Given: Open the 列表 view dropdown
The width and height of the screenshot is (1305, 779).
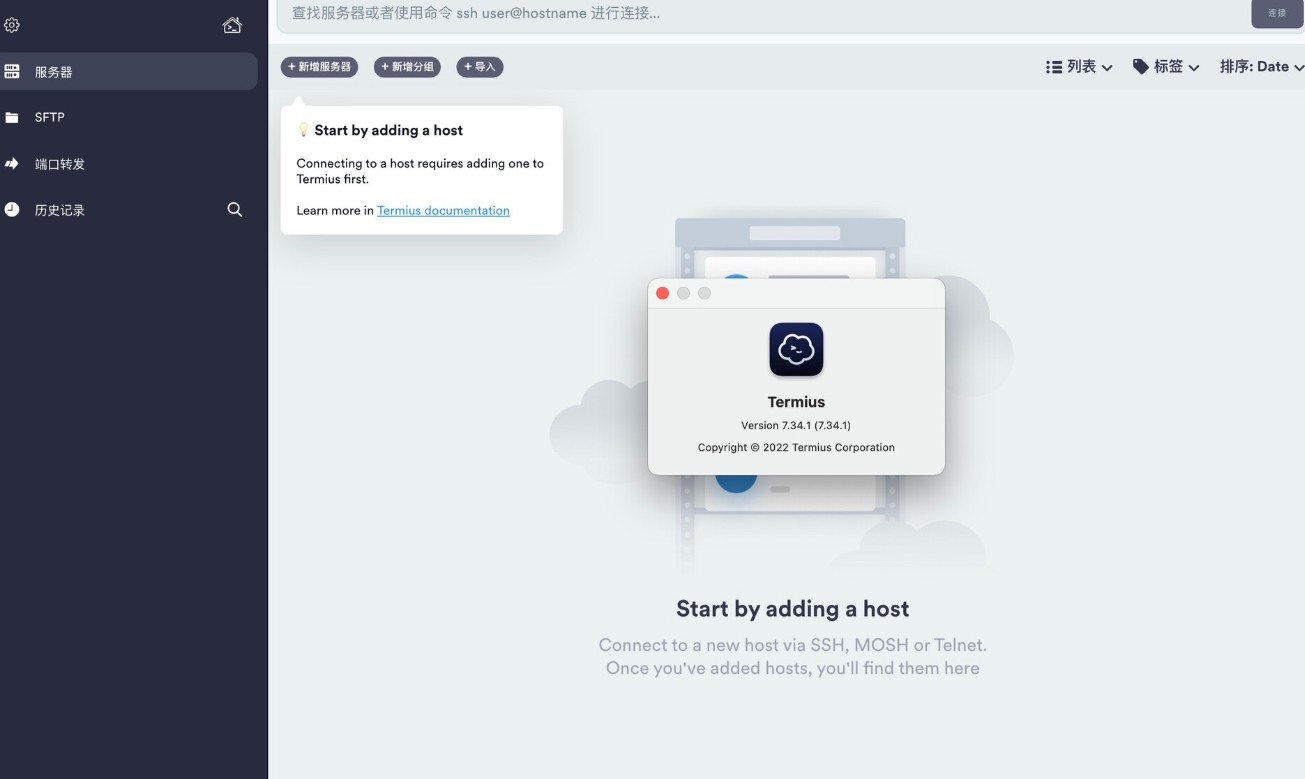Looking at the screenshot, I should tap(1079, 67).
